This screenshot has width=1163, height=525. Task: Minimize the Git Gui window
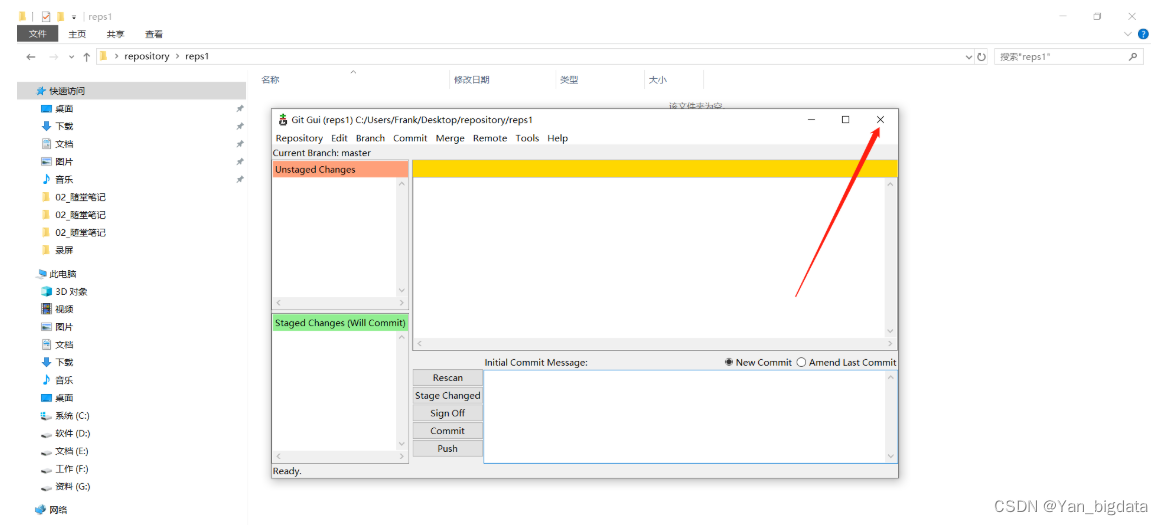pyautogui.click(x=811, y=119)
